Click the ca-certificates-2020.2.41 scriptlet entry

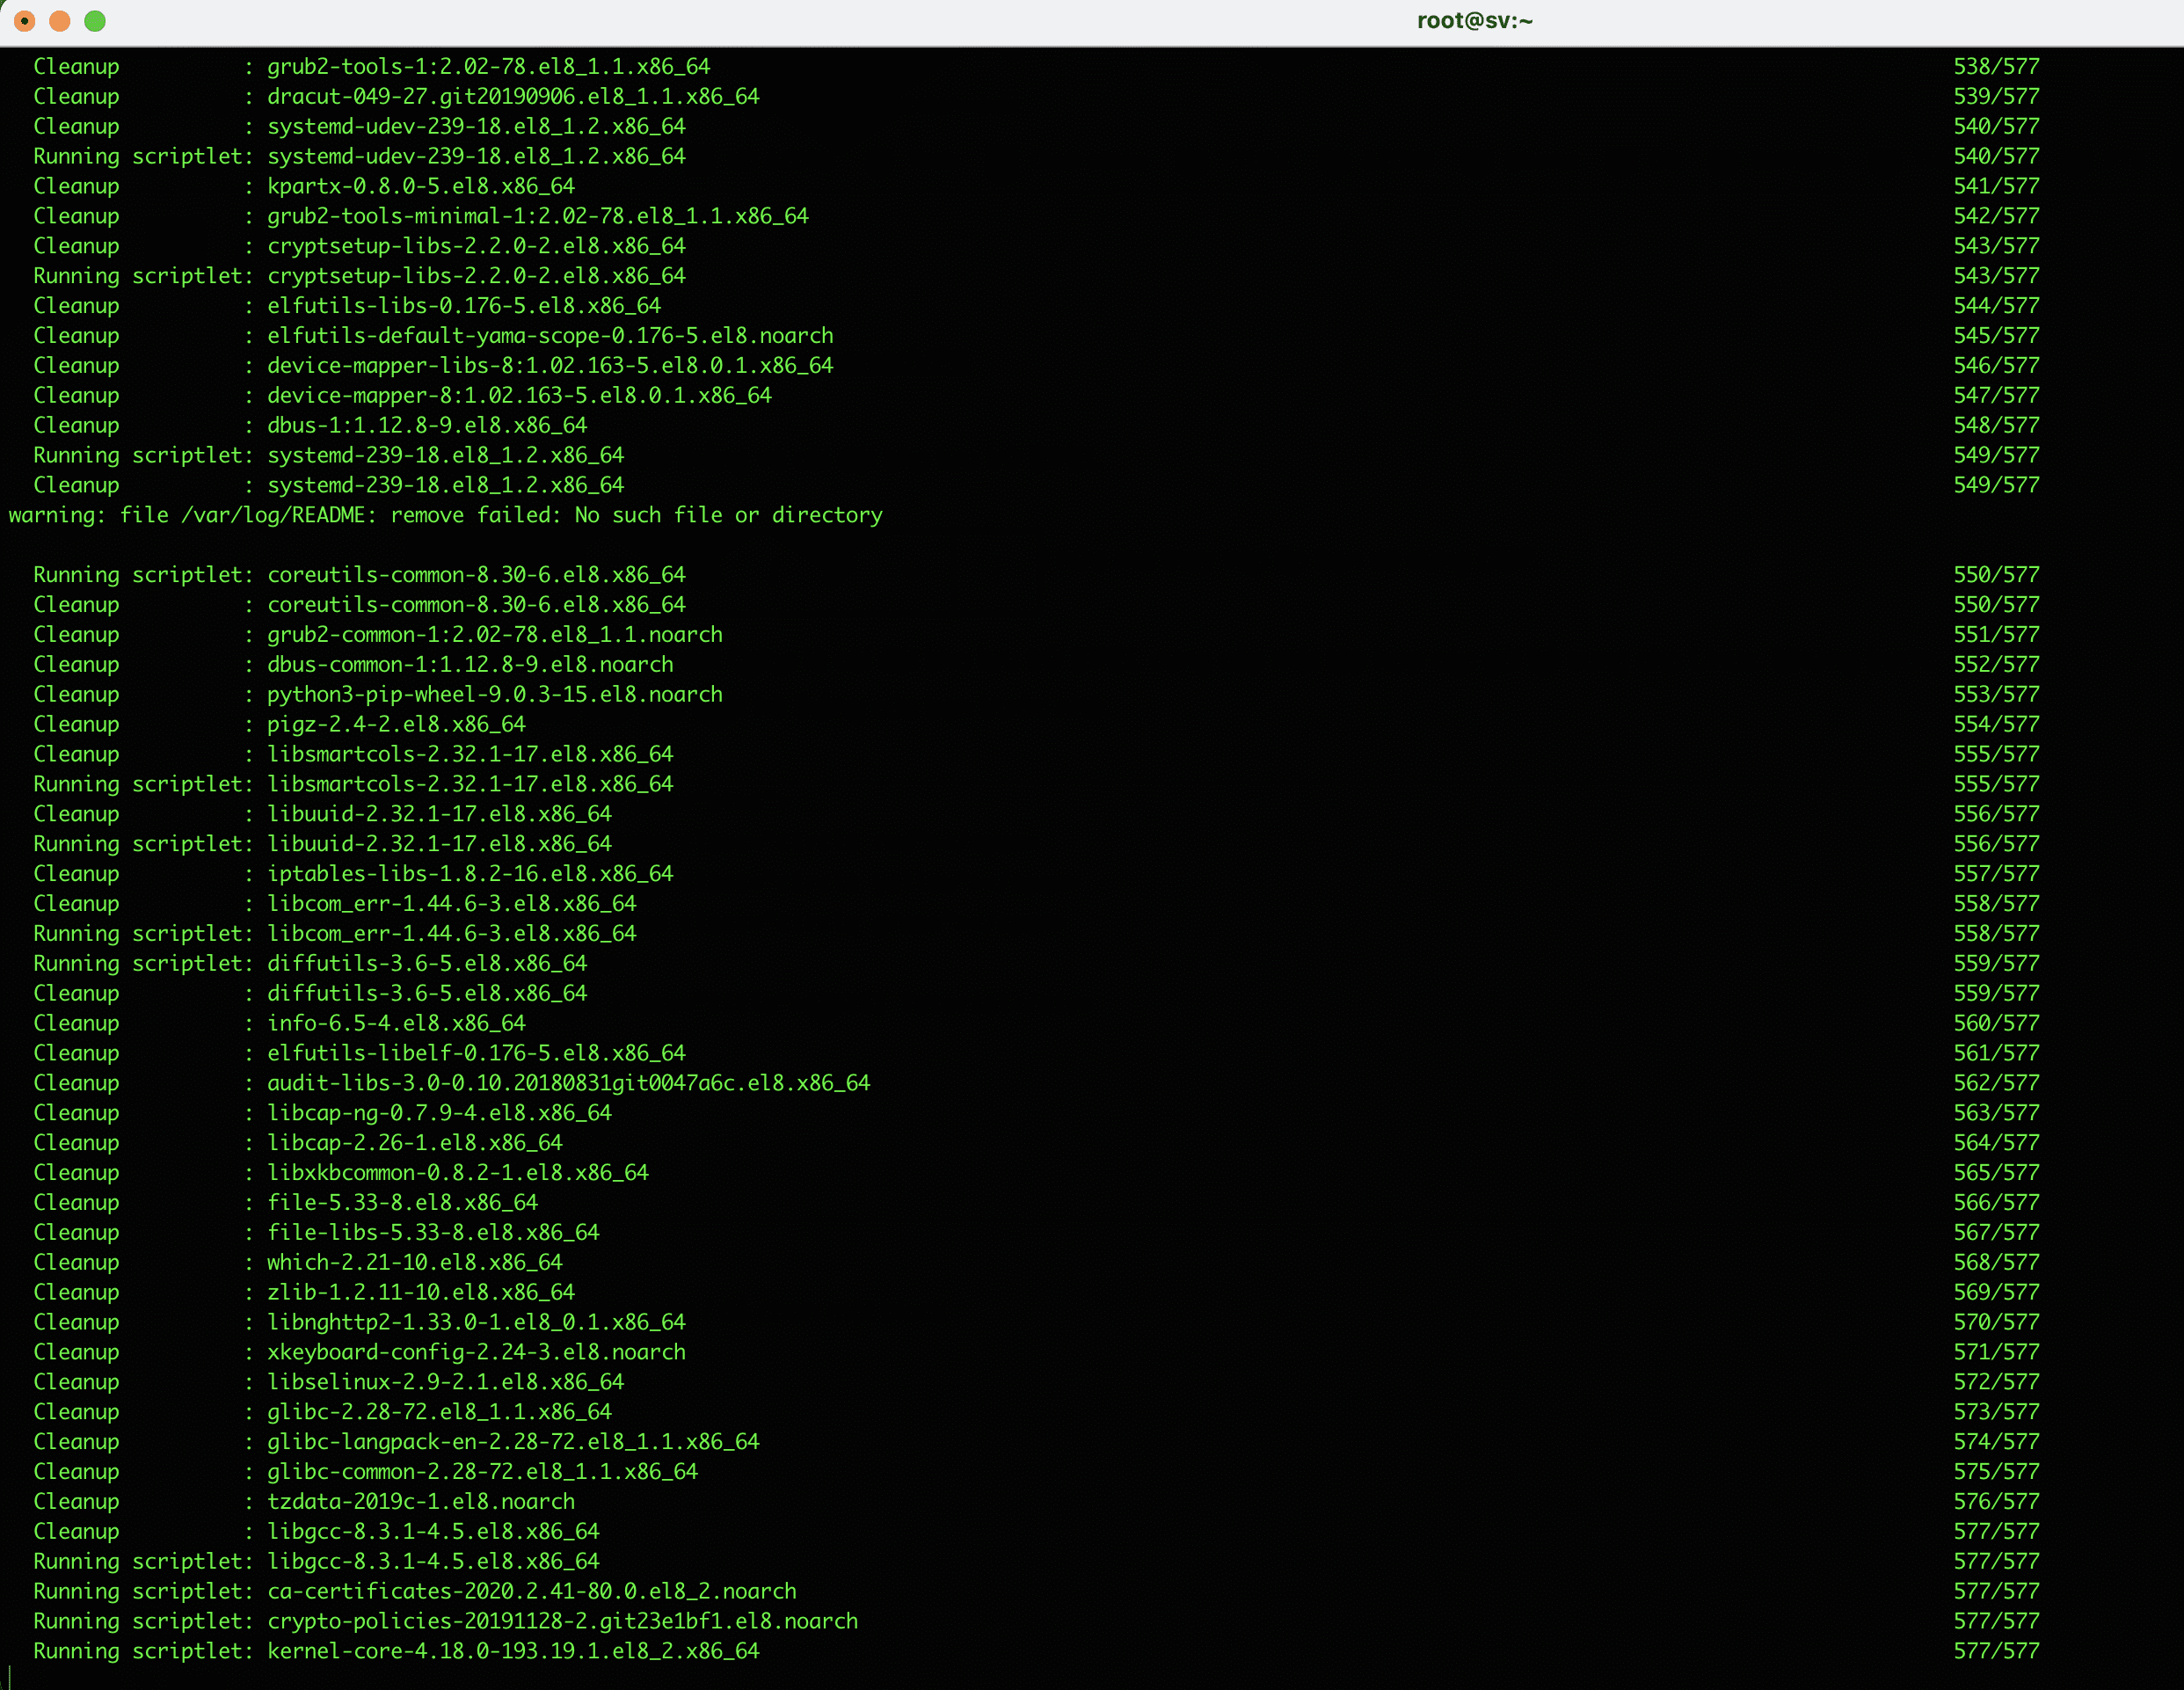point(414,1591)
